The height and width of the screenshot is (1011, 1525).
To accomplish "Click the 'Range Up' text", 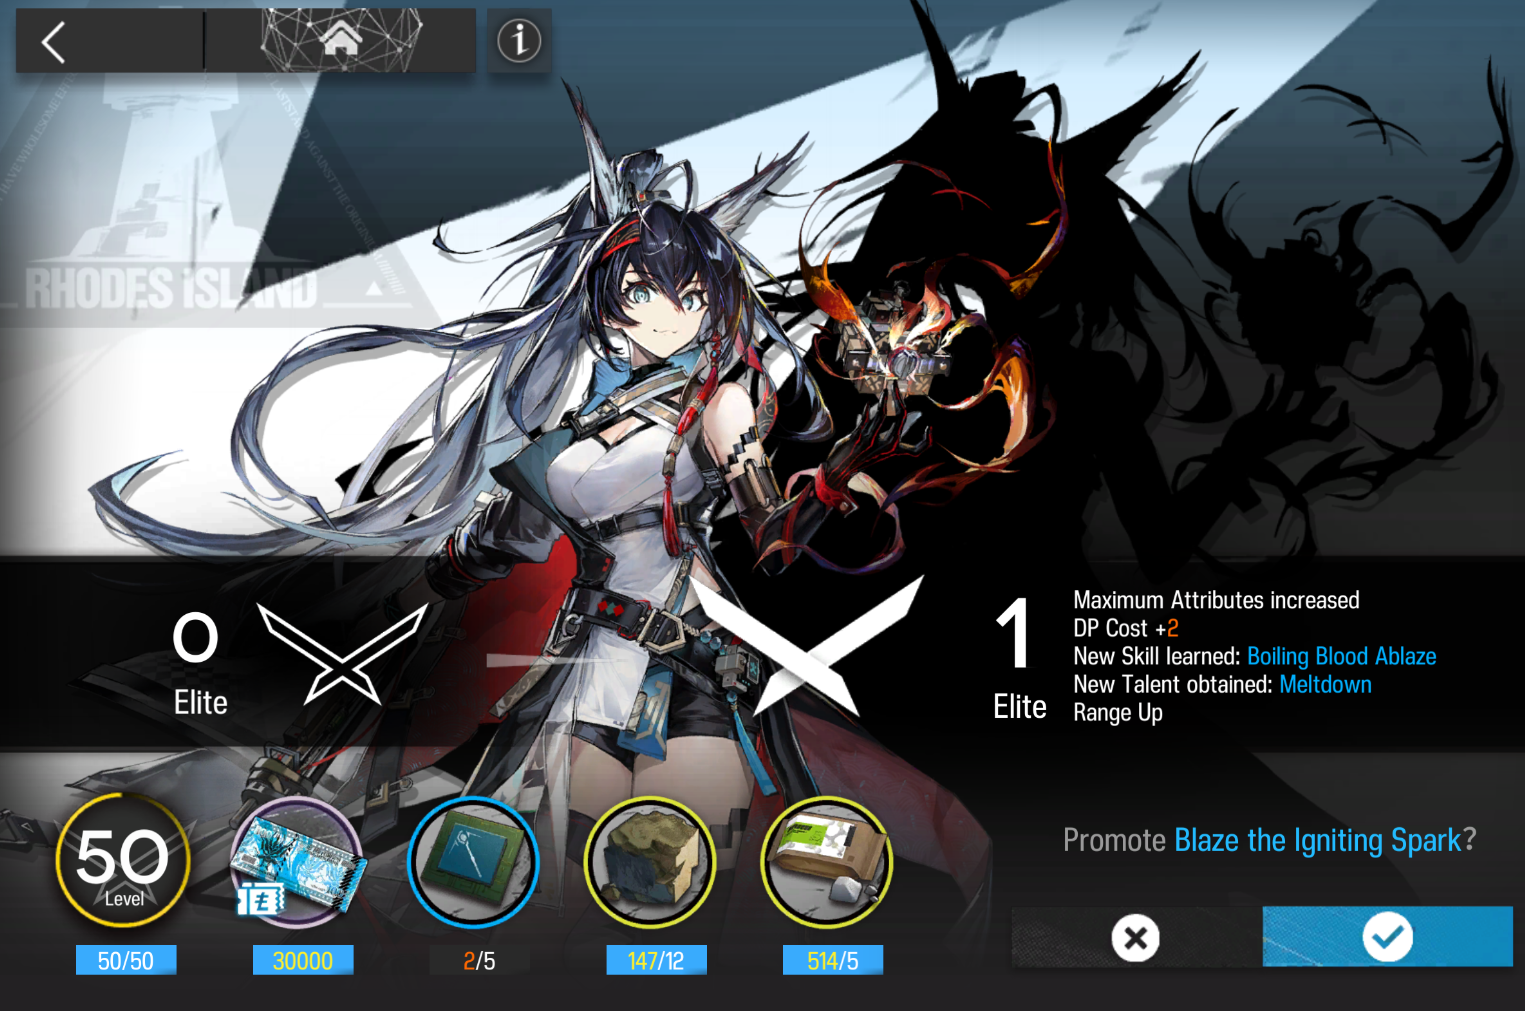I will point(1118,712).
